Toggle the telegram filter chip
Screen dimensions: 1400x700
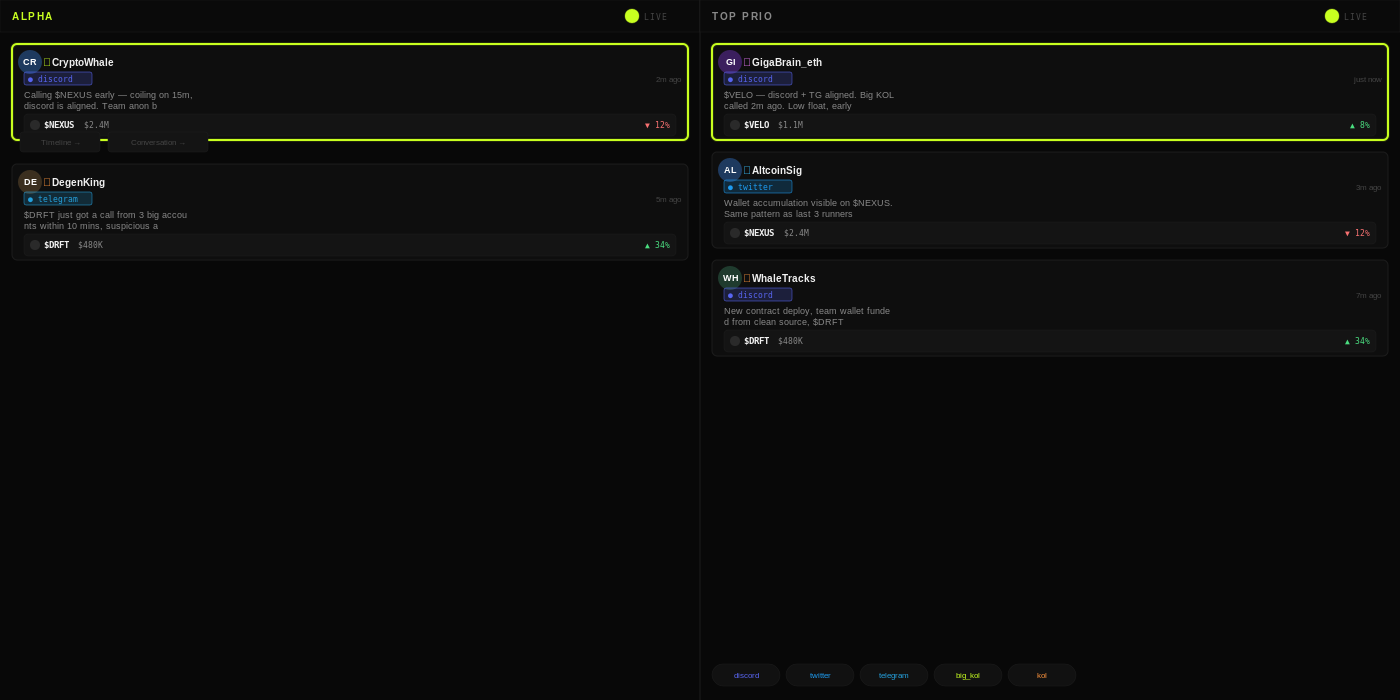(x=894, y=675)
